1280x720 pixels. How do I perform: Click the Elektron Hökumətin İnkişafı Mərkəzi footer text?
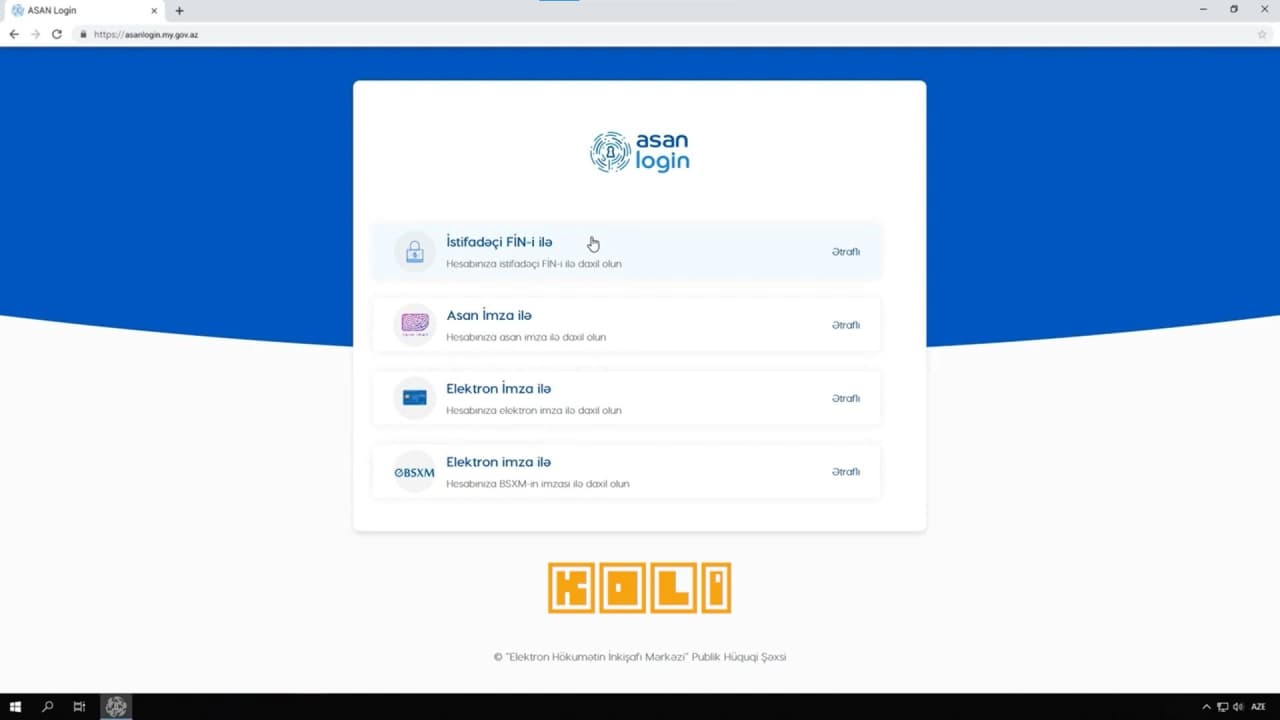tap(640, 657)
